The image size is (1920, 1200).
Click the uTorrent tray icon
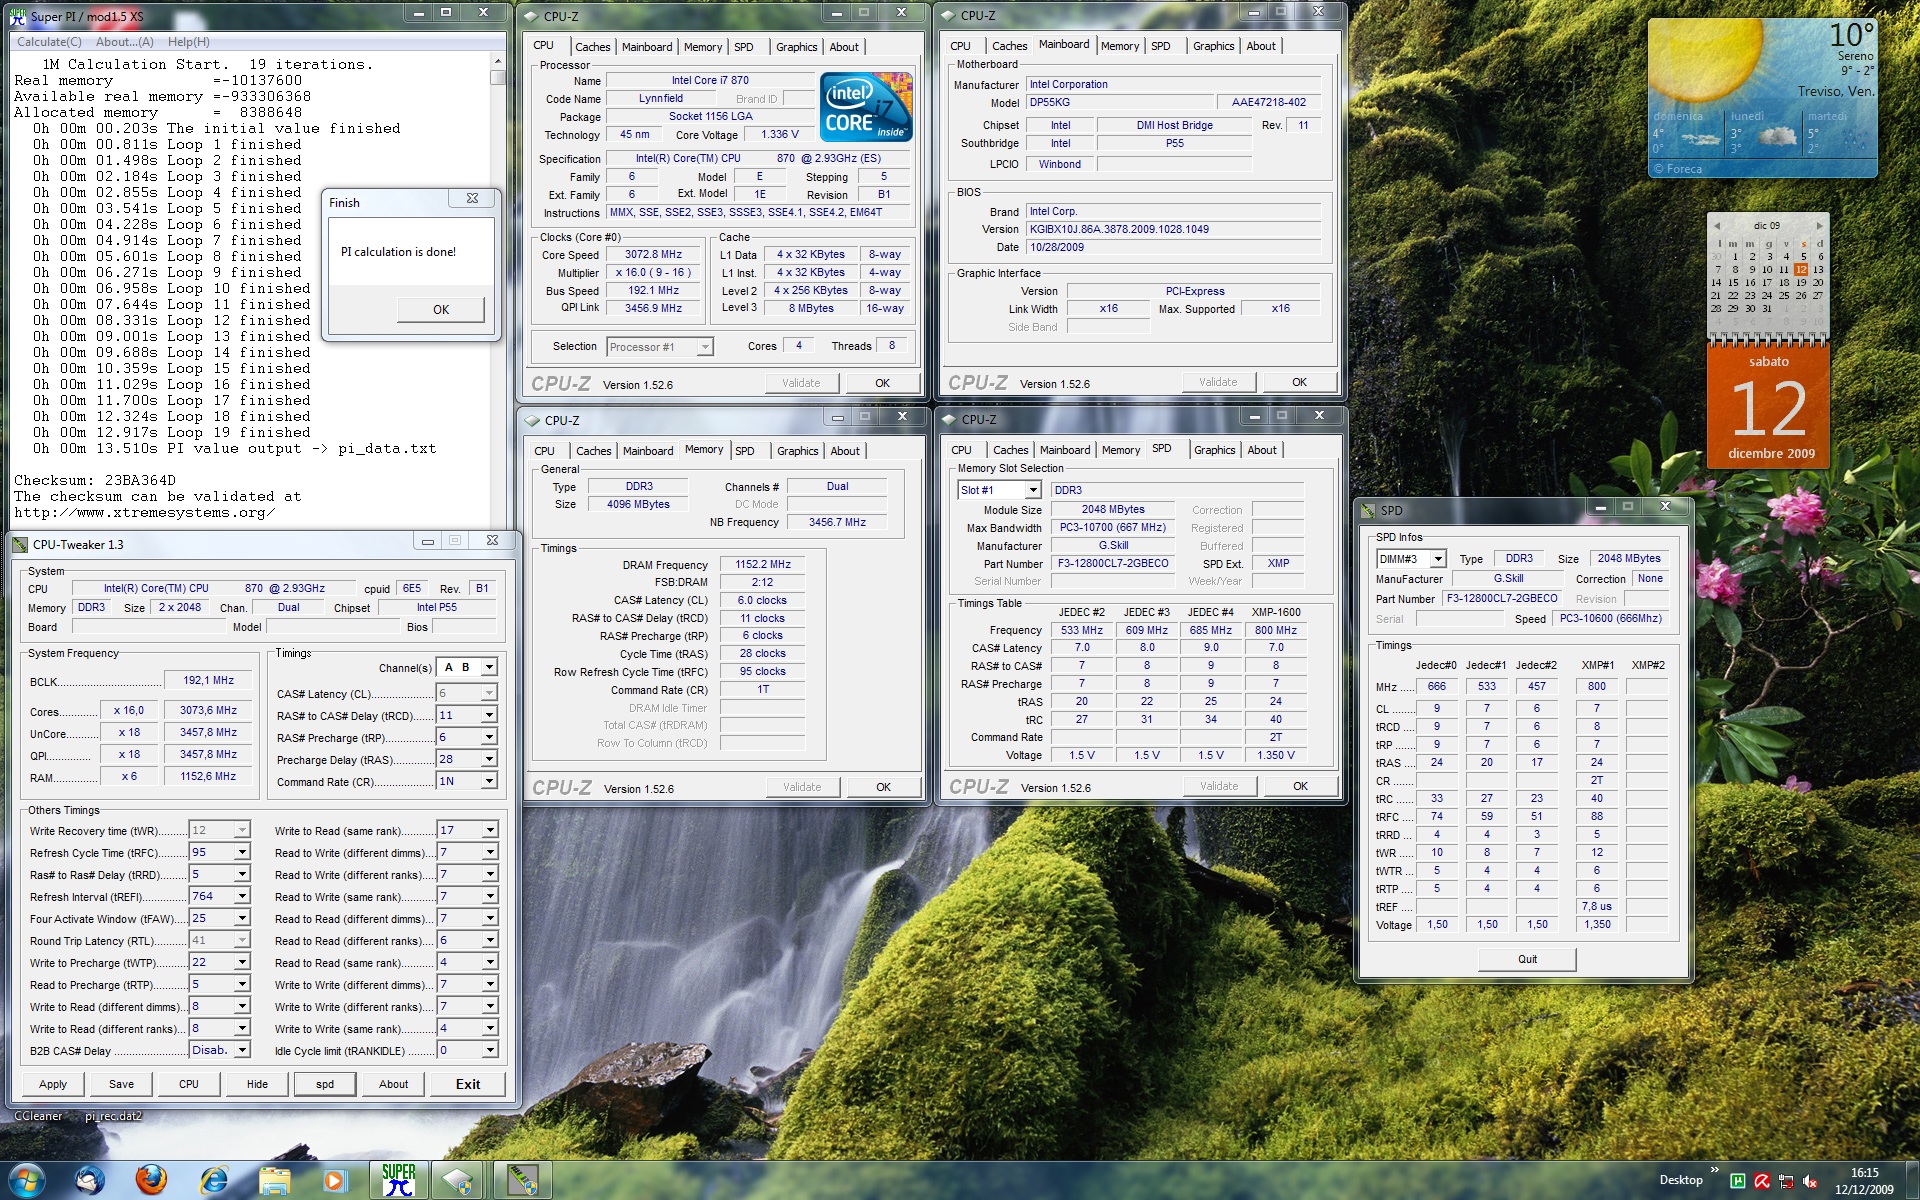pyautogui.click(x=1738, y=1181)
